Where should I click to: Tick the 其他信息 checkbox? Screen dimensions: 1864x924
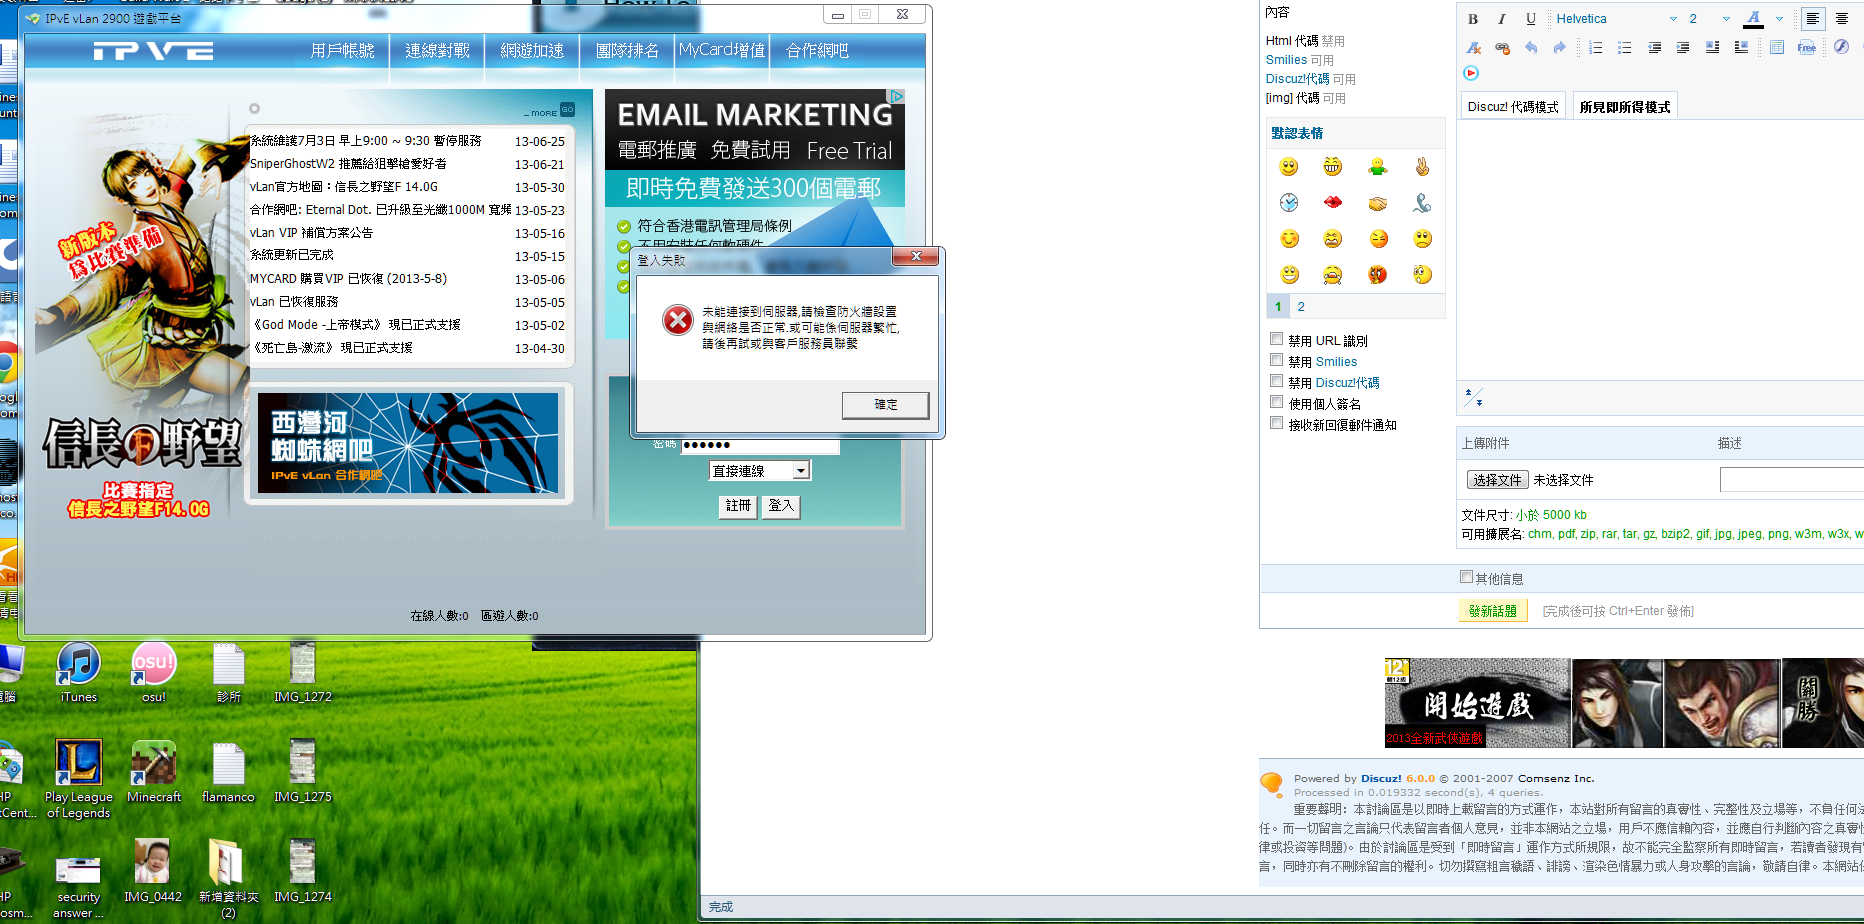coord(1466,577)
